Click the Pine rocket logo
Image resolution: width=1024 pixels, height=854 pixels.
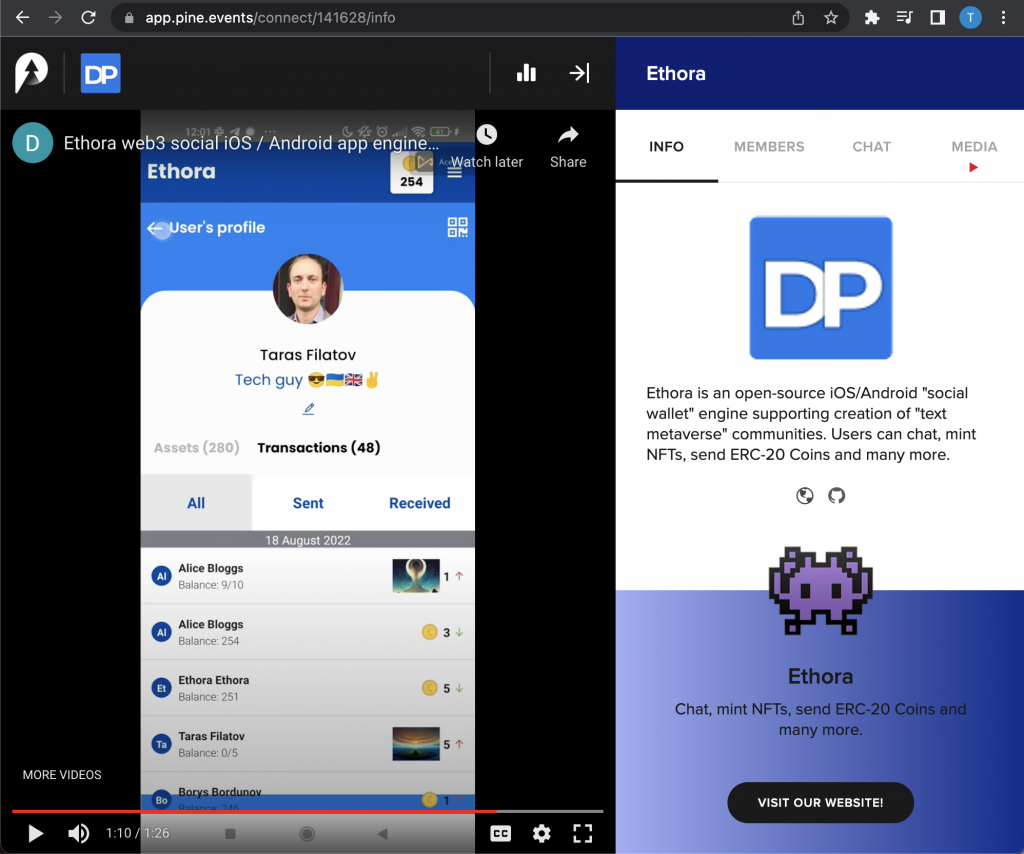point(31,72)
